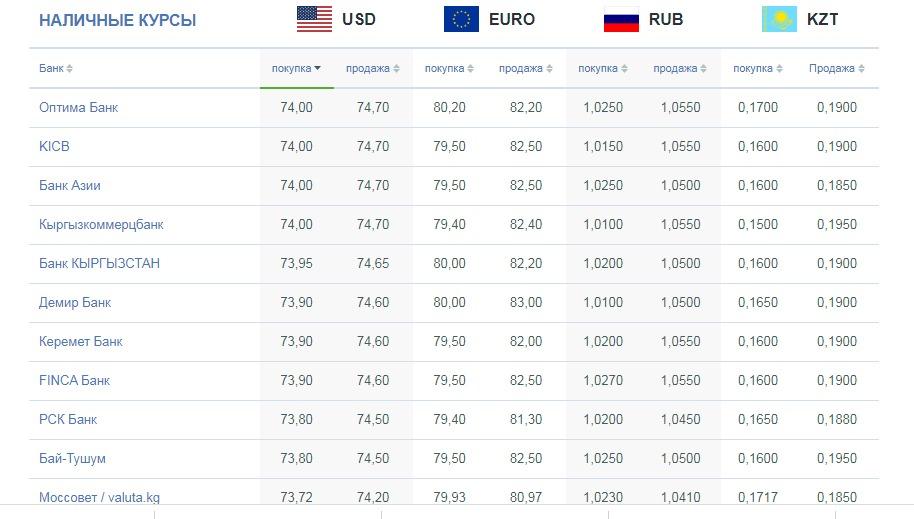Open FINCA Банк details

coord(74,380)
